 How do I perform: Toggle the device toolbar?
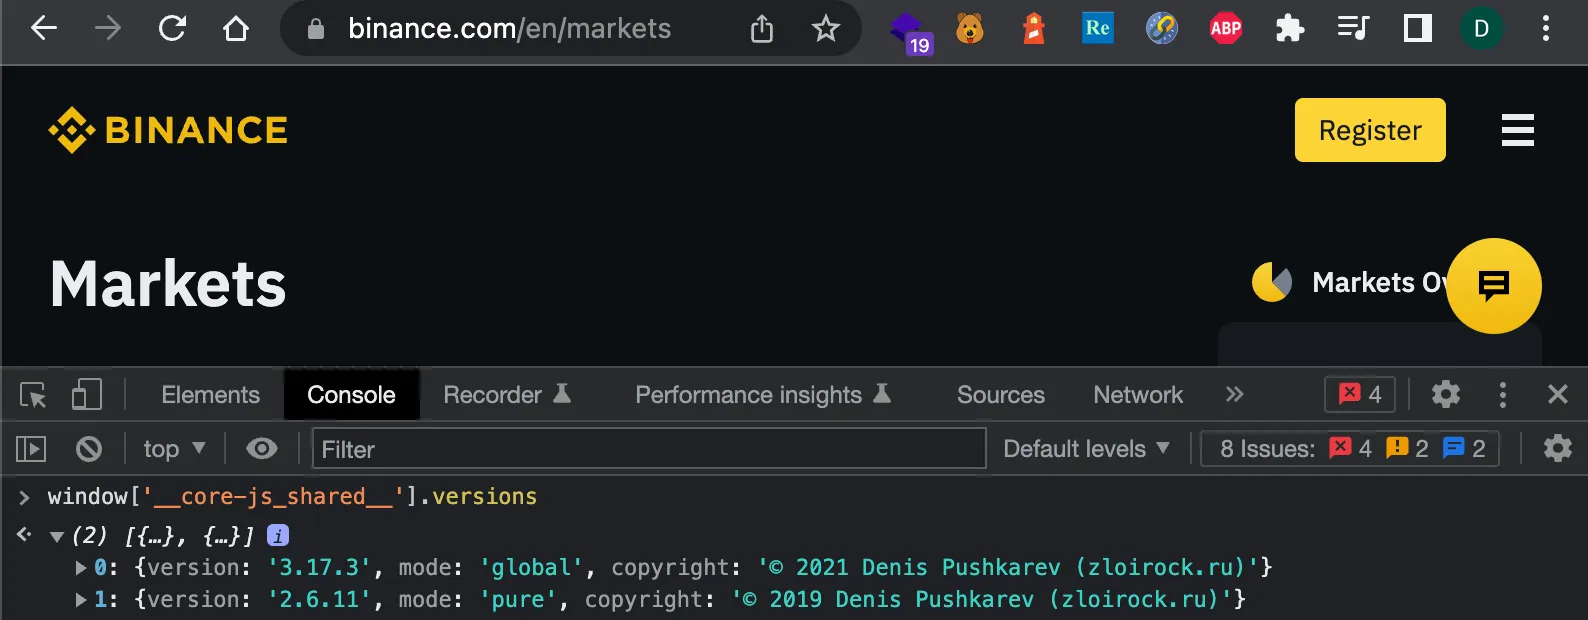(x=87, y=394)
